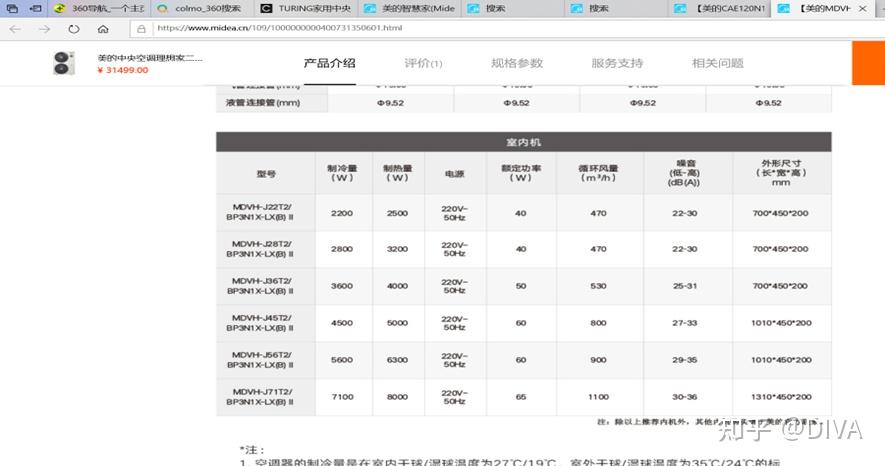885x466 pixels.
Task: Go back with the browser back arrow
Action: 15,29
